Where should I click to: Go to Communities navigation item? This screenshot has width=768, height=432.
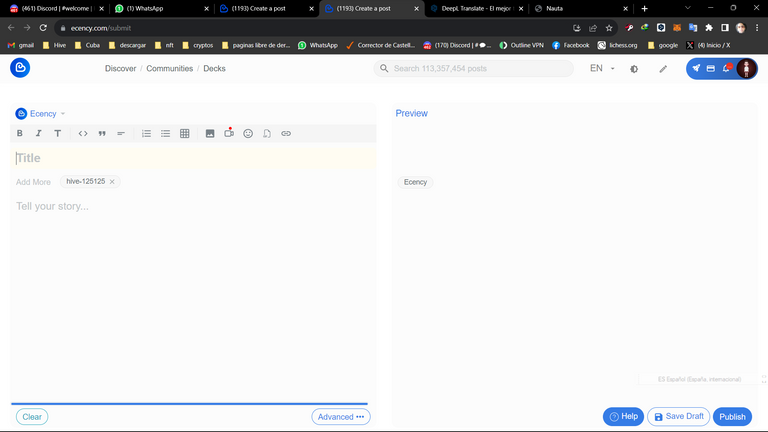169,69
